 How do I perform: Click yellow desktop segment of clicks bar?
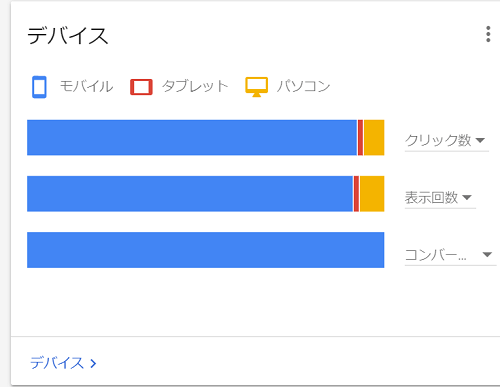tap(374, 138)
